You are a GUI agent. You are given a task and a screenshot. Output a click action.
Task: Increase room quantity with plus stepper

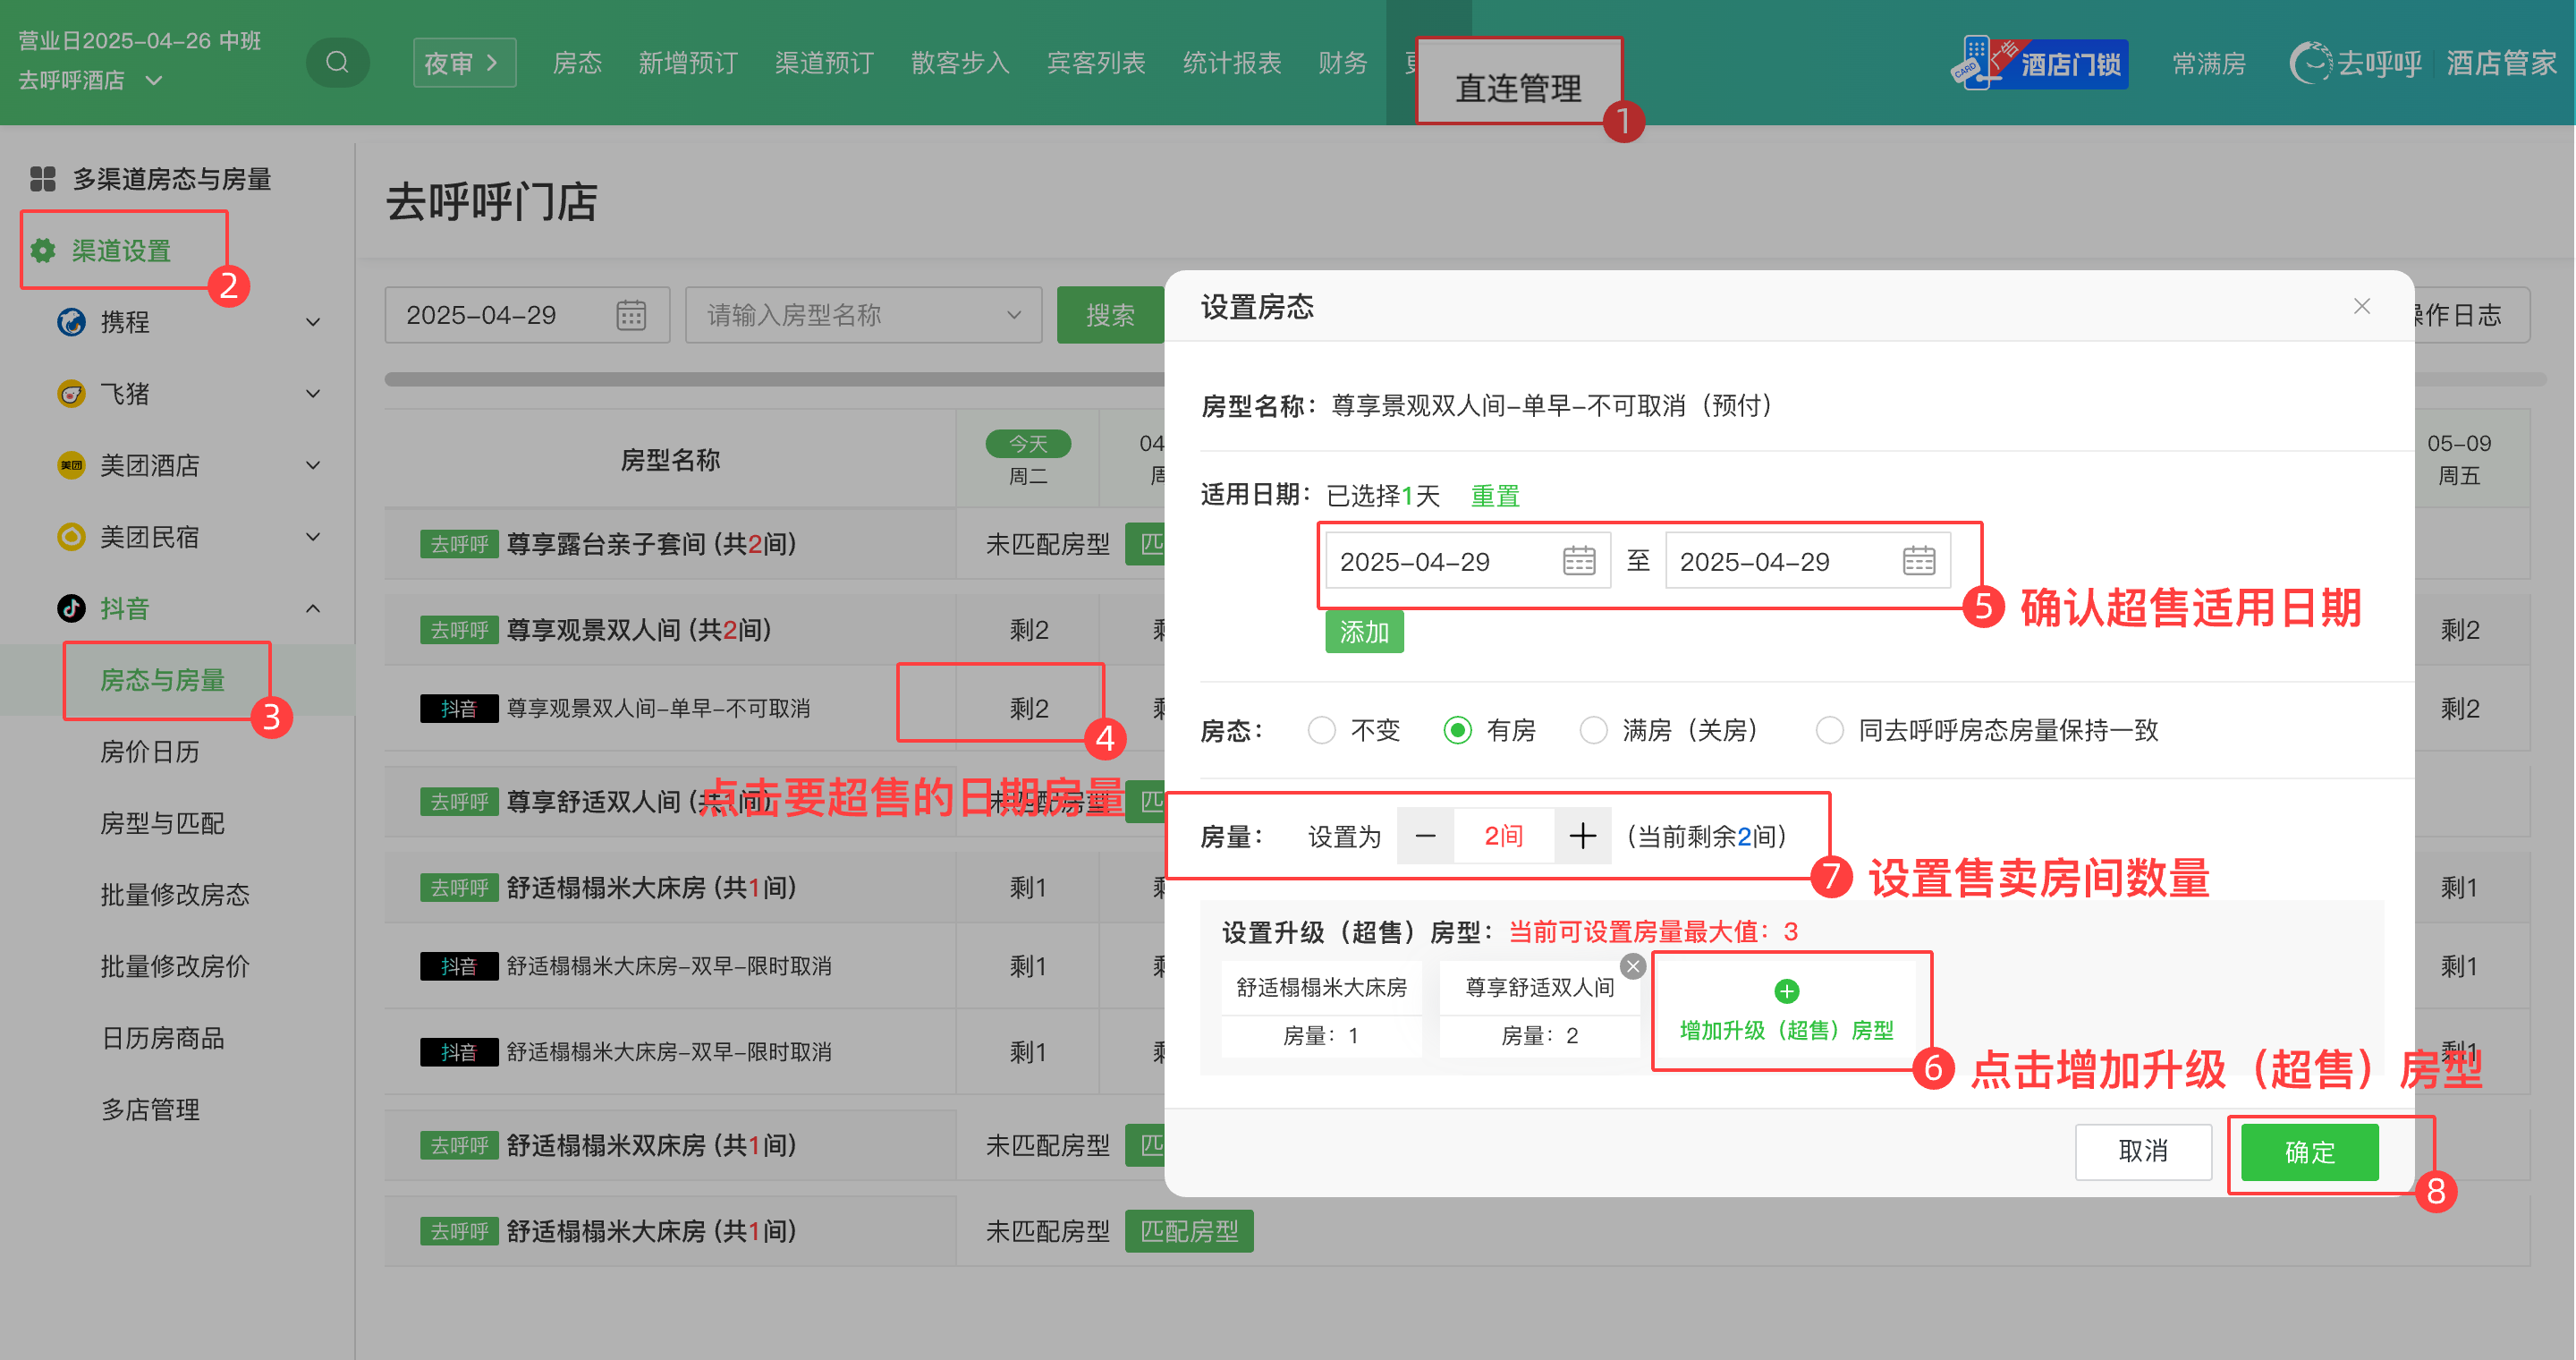1582,836
